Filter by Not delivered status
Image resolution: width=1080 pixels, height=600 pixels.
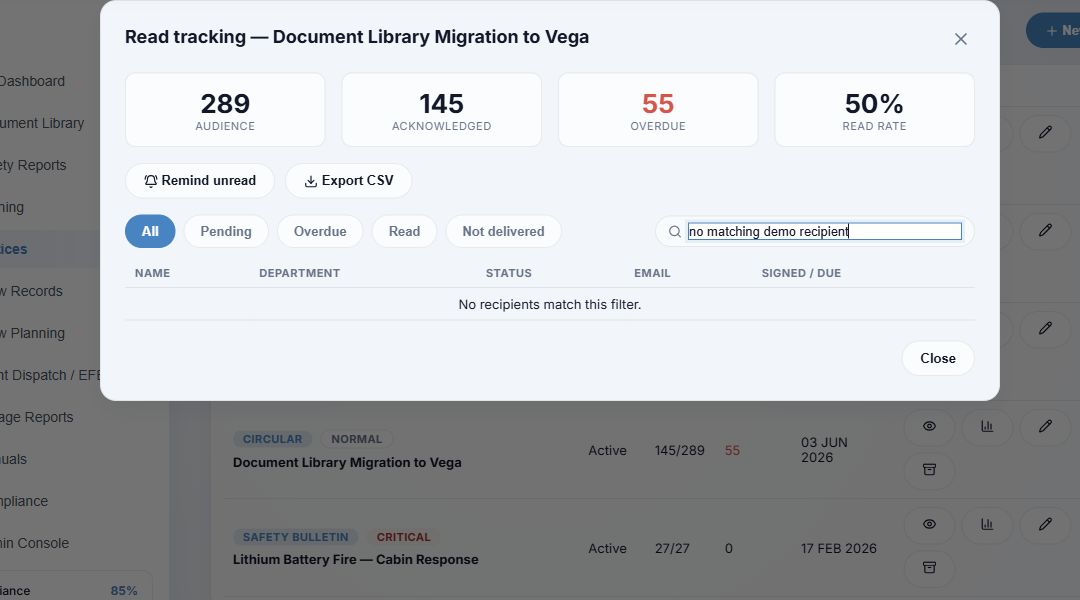503,231
